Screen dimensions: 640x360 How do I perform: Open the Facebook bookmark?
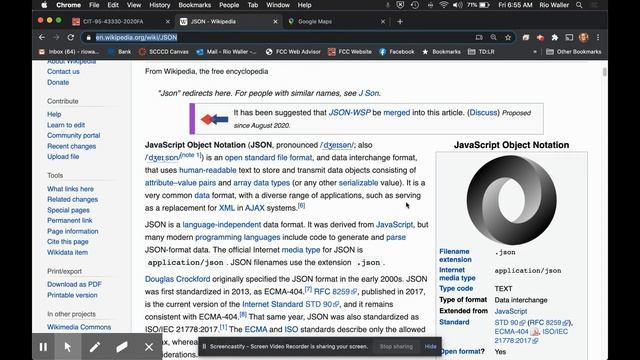click(x=397, y=52)
